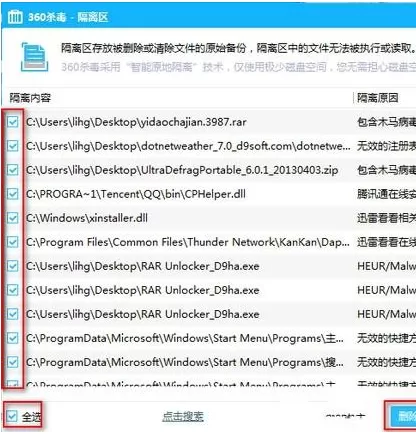Select the yidaochajian.3987.rar file path
This screenshot has width=416, height=434.
tap(136, 122)
